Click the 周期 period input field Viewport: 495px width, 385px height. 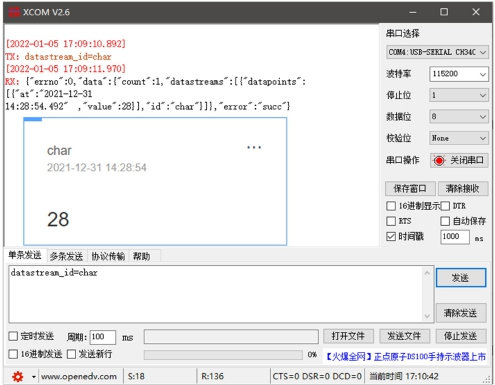coord(103,337)
